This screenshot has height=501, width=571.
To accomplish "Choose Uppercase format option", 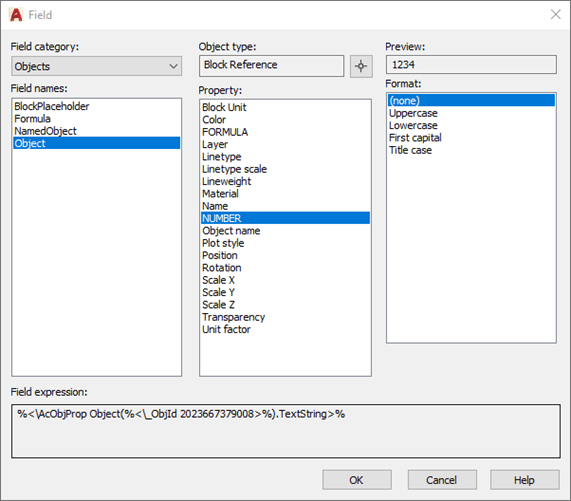I will coord(413,113).
